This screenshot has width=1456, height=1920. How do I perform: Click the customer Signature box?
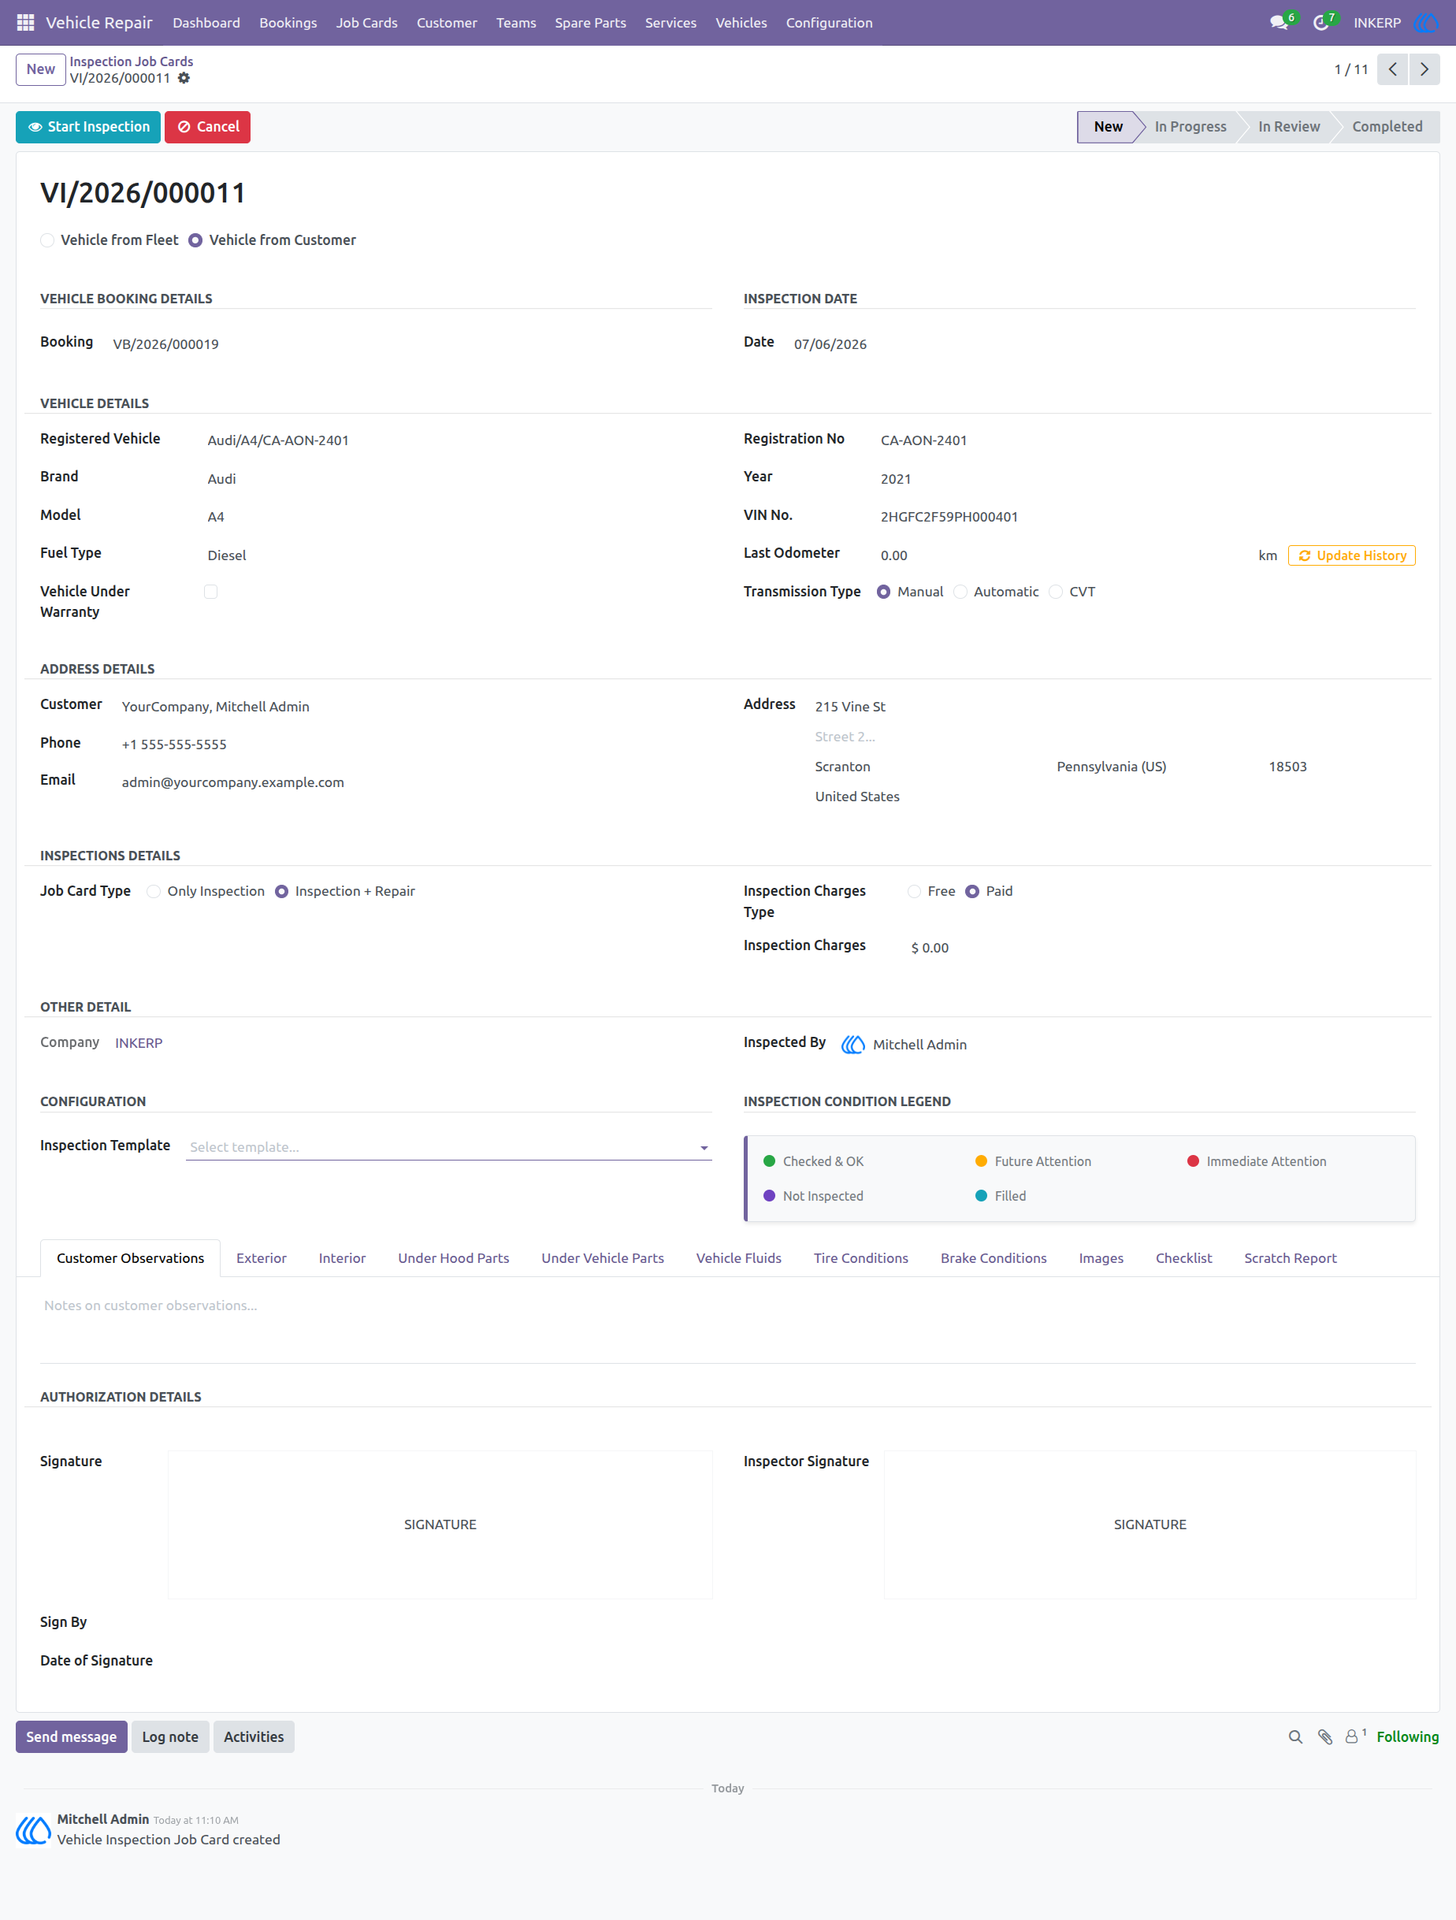(440, 1524)
